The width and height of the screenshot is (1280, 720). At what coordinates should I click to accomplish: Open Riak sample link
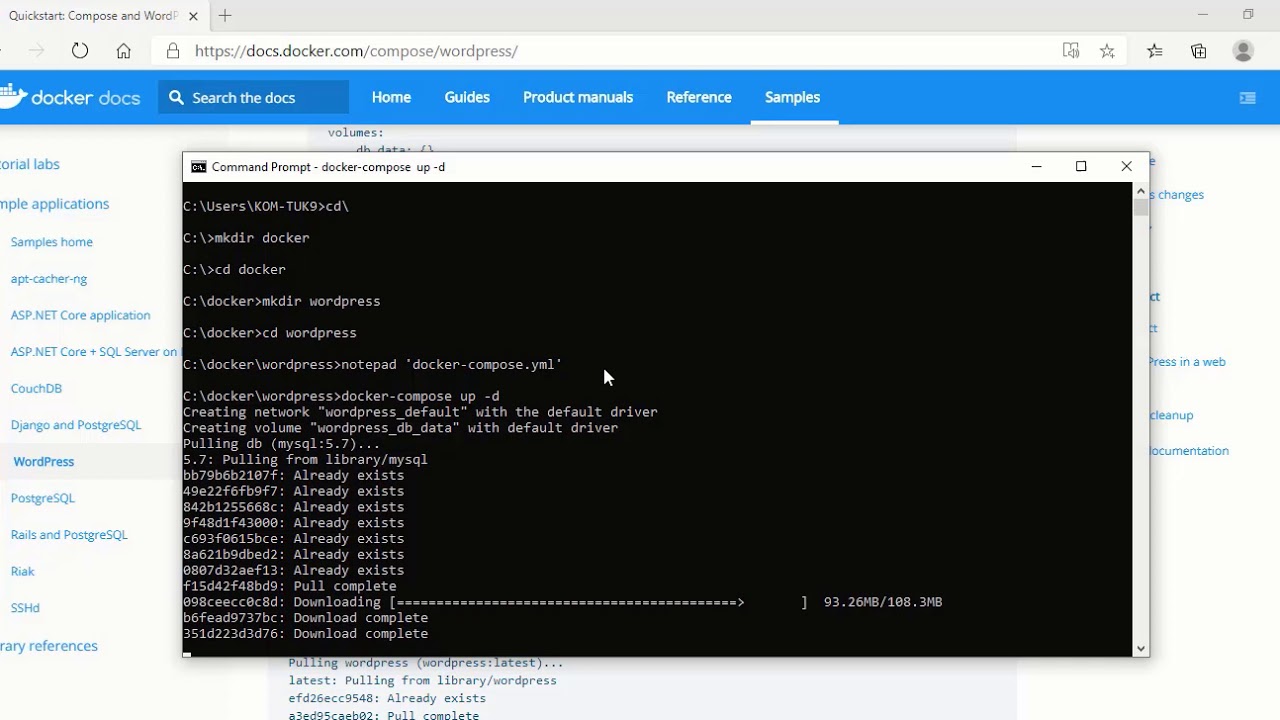point(22,571)
